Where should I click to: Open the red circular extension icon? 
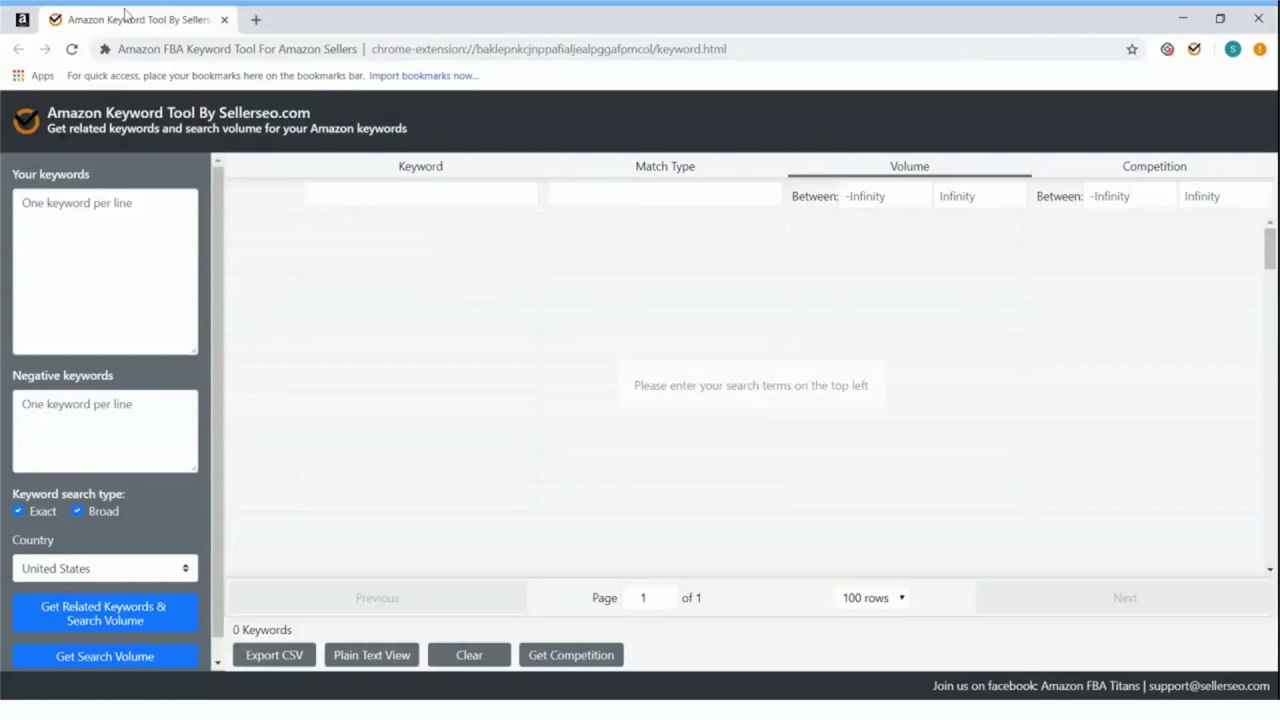point(1167,49)
